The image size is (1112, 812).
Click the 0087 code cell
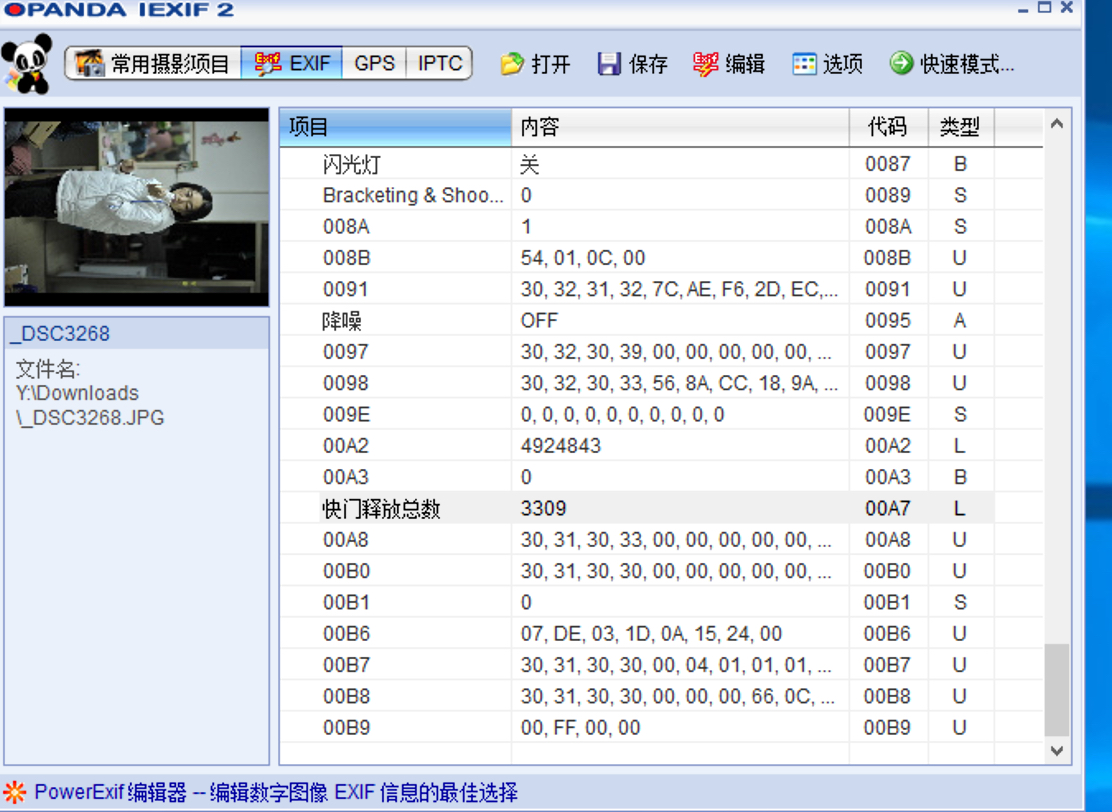click(888, 165)
